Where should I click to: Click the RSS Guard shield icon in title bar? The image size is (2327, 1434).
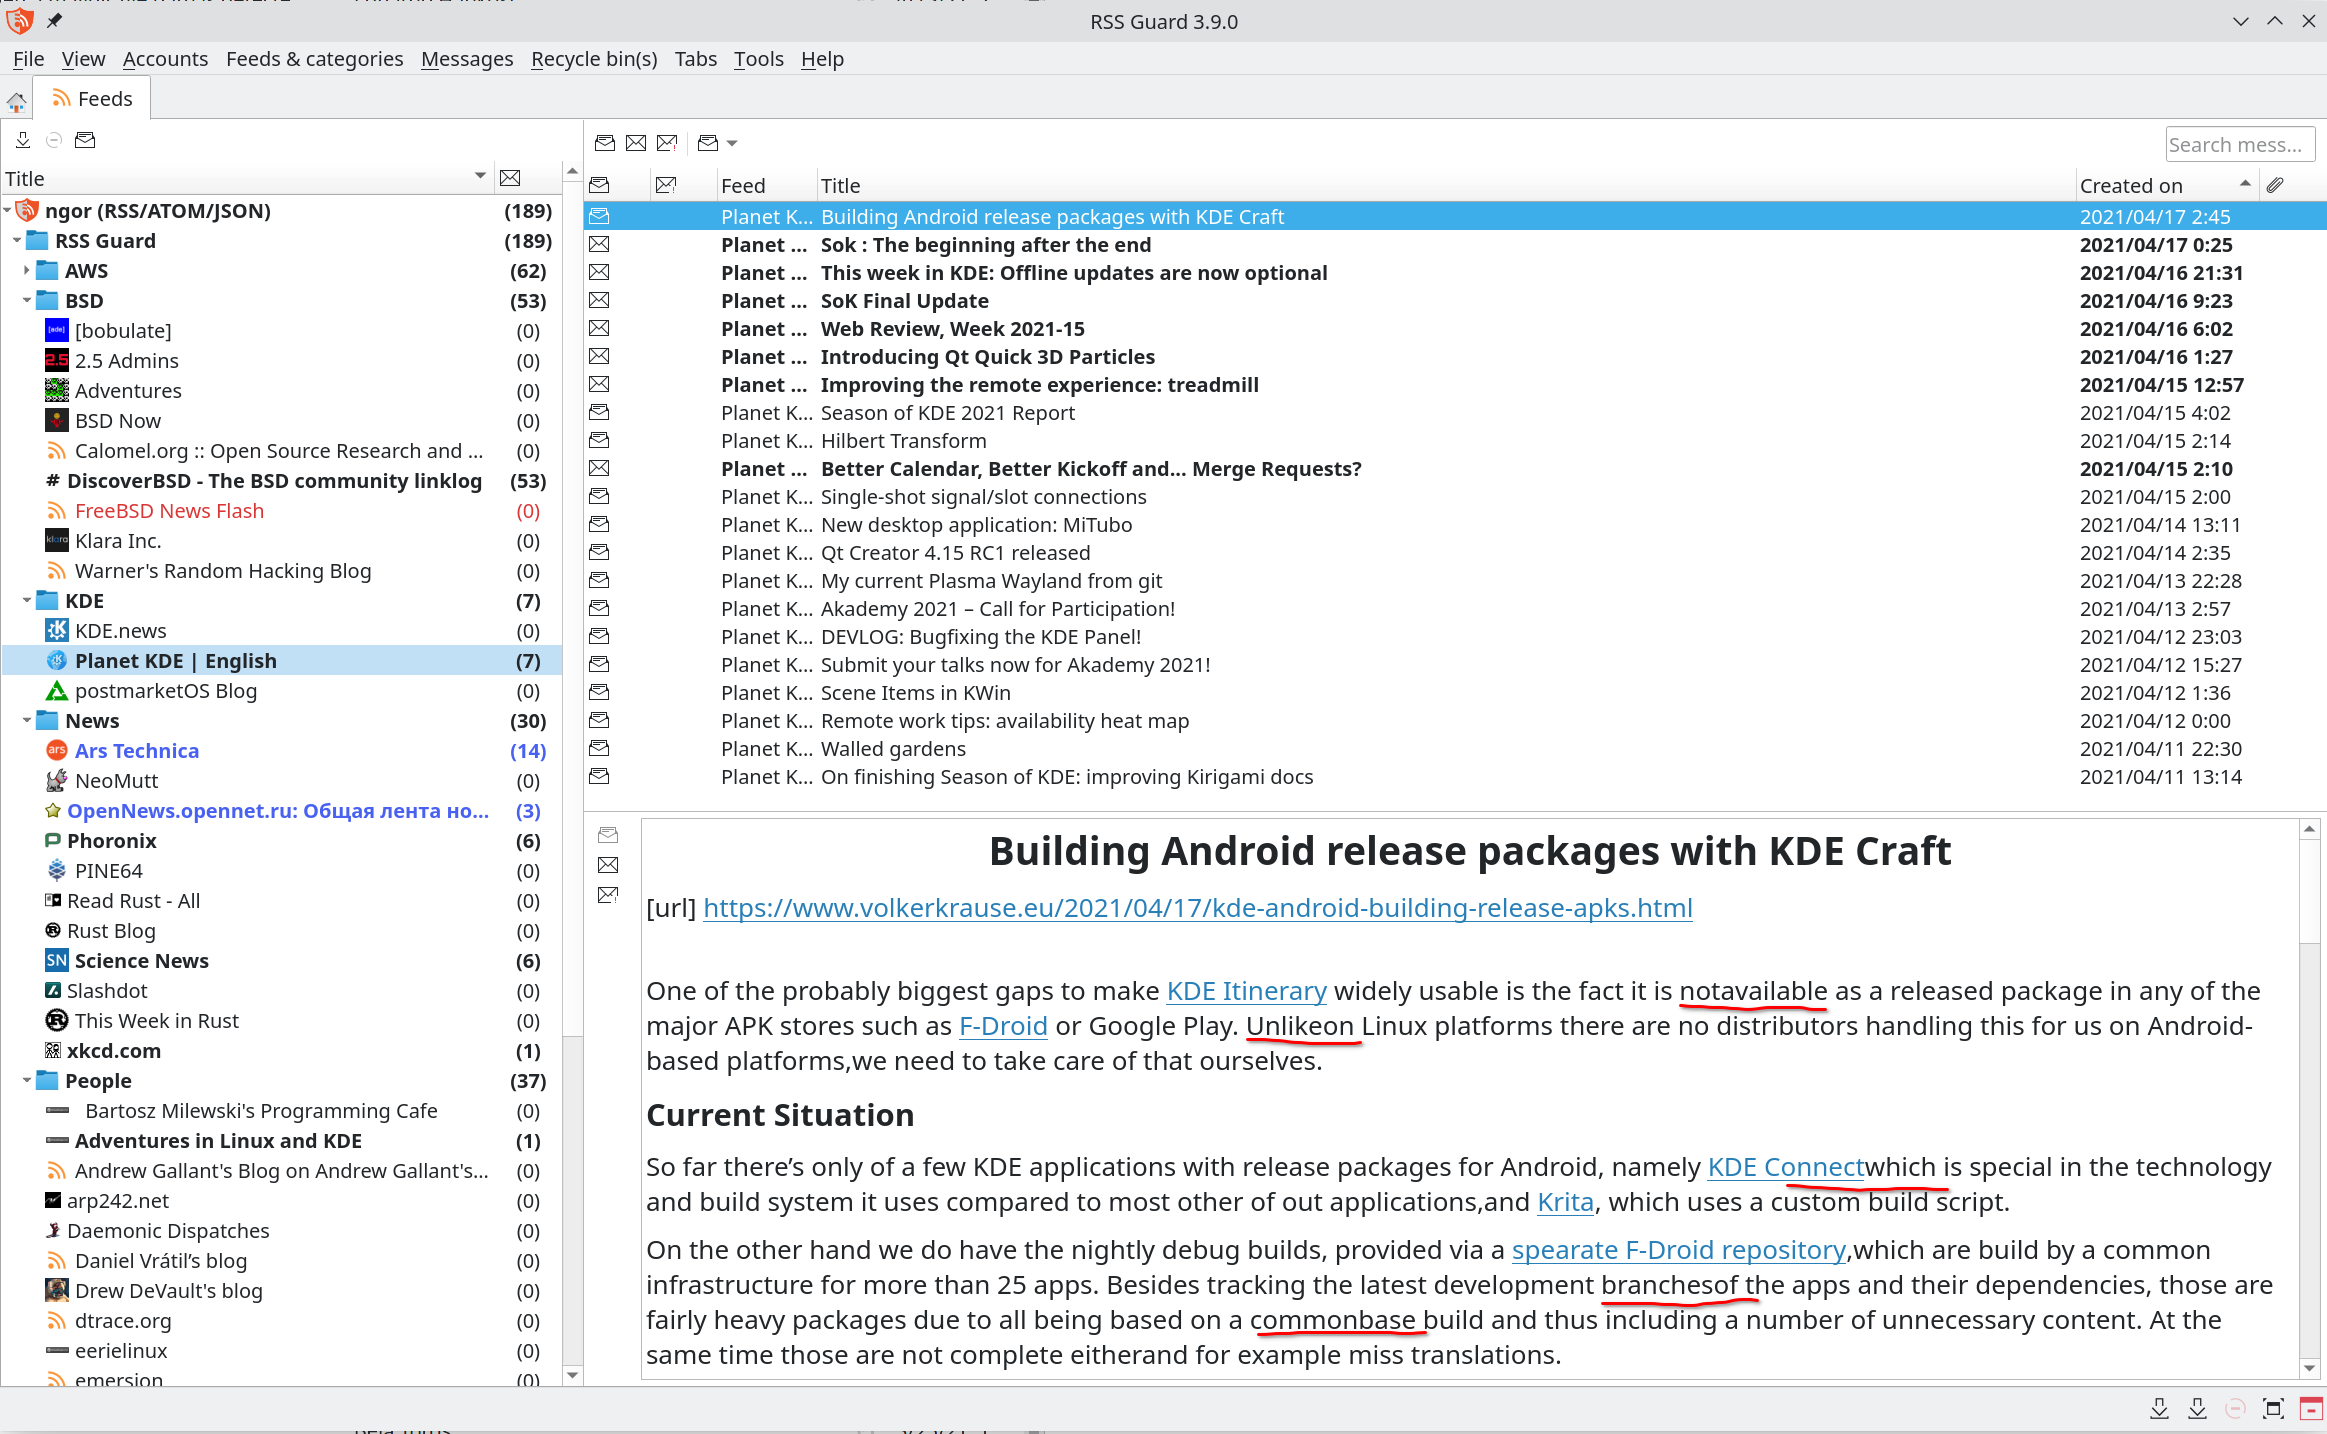[x=19, y=20]
